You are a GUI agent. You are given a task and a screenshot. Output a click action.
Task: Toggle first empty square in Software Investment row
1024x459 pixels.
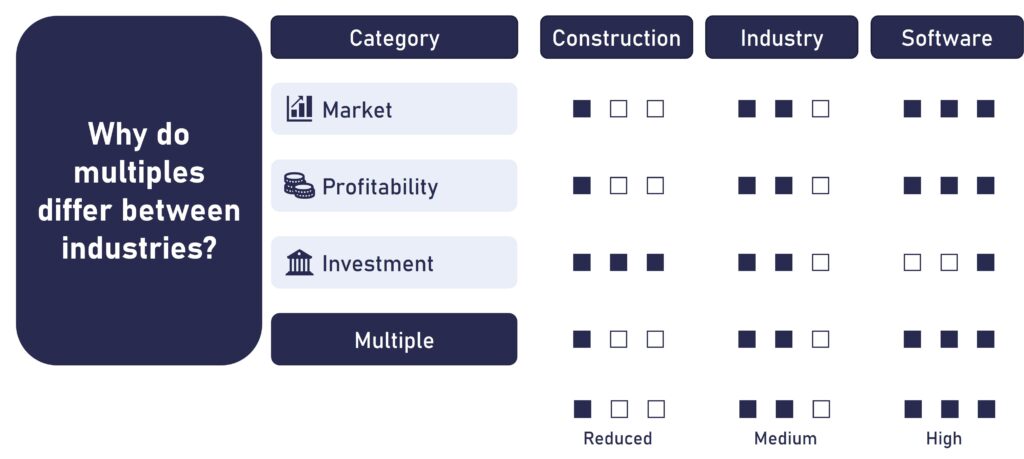(912, 262)
